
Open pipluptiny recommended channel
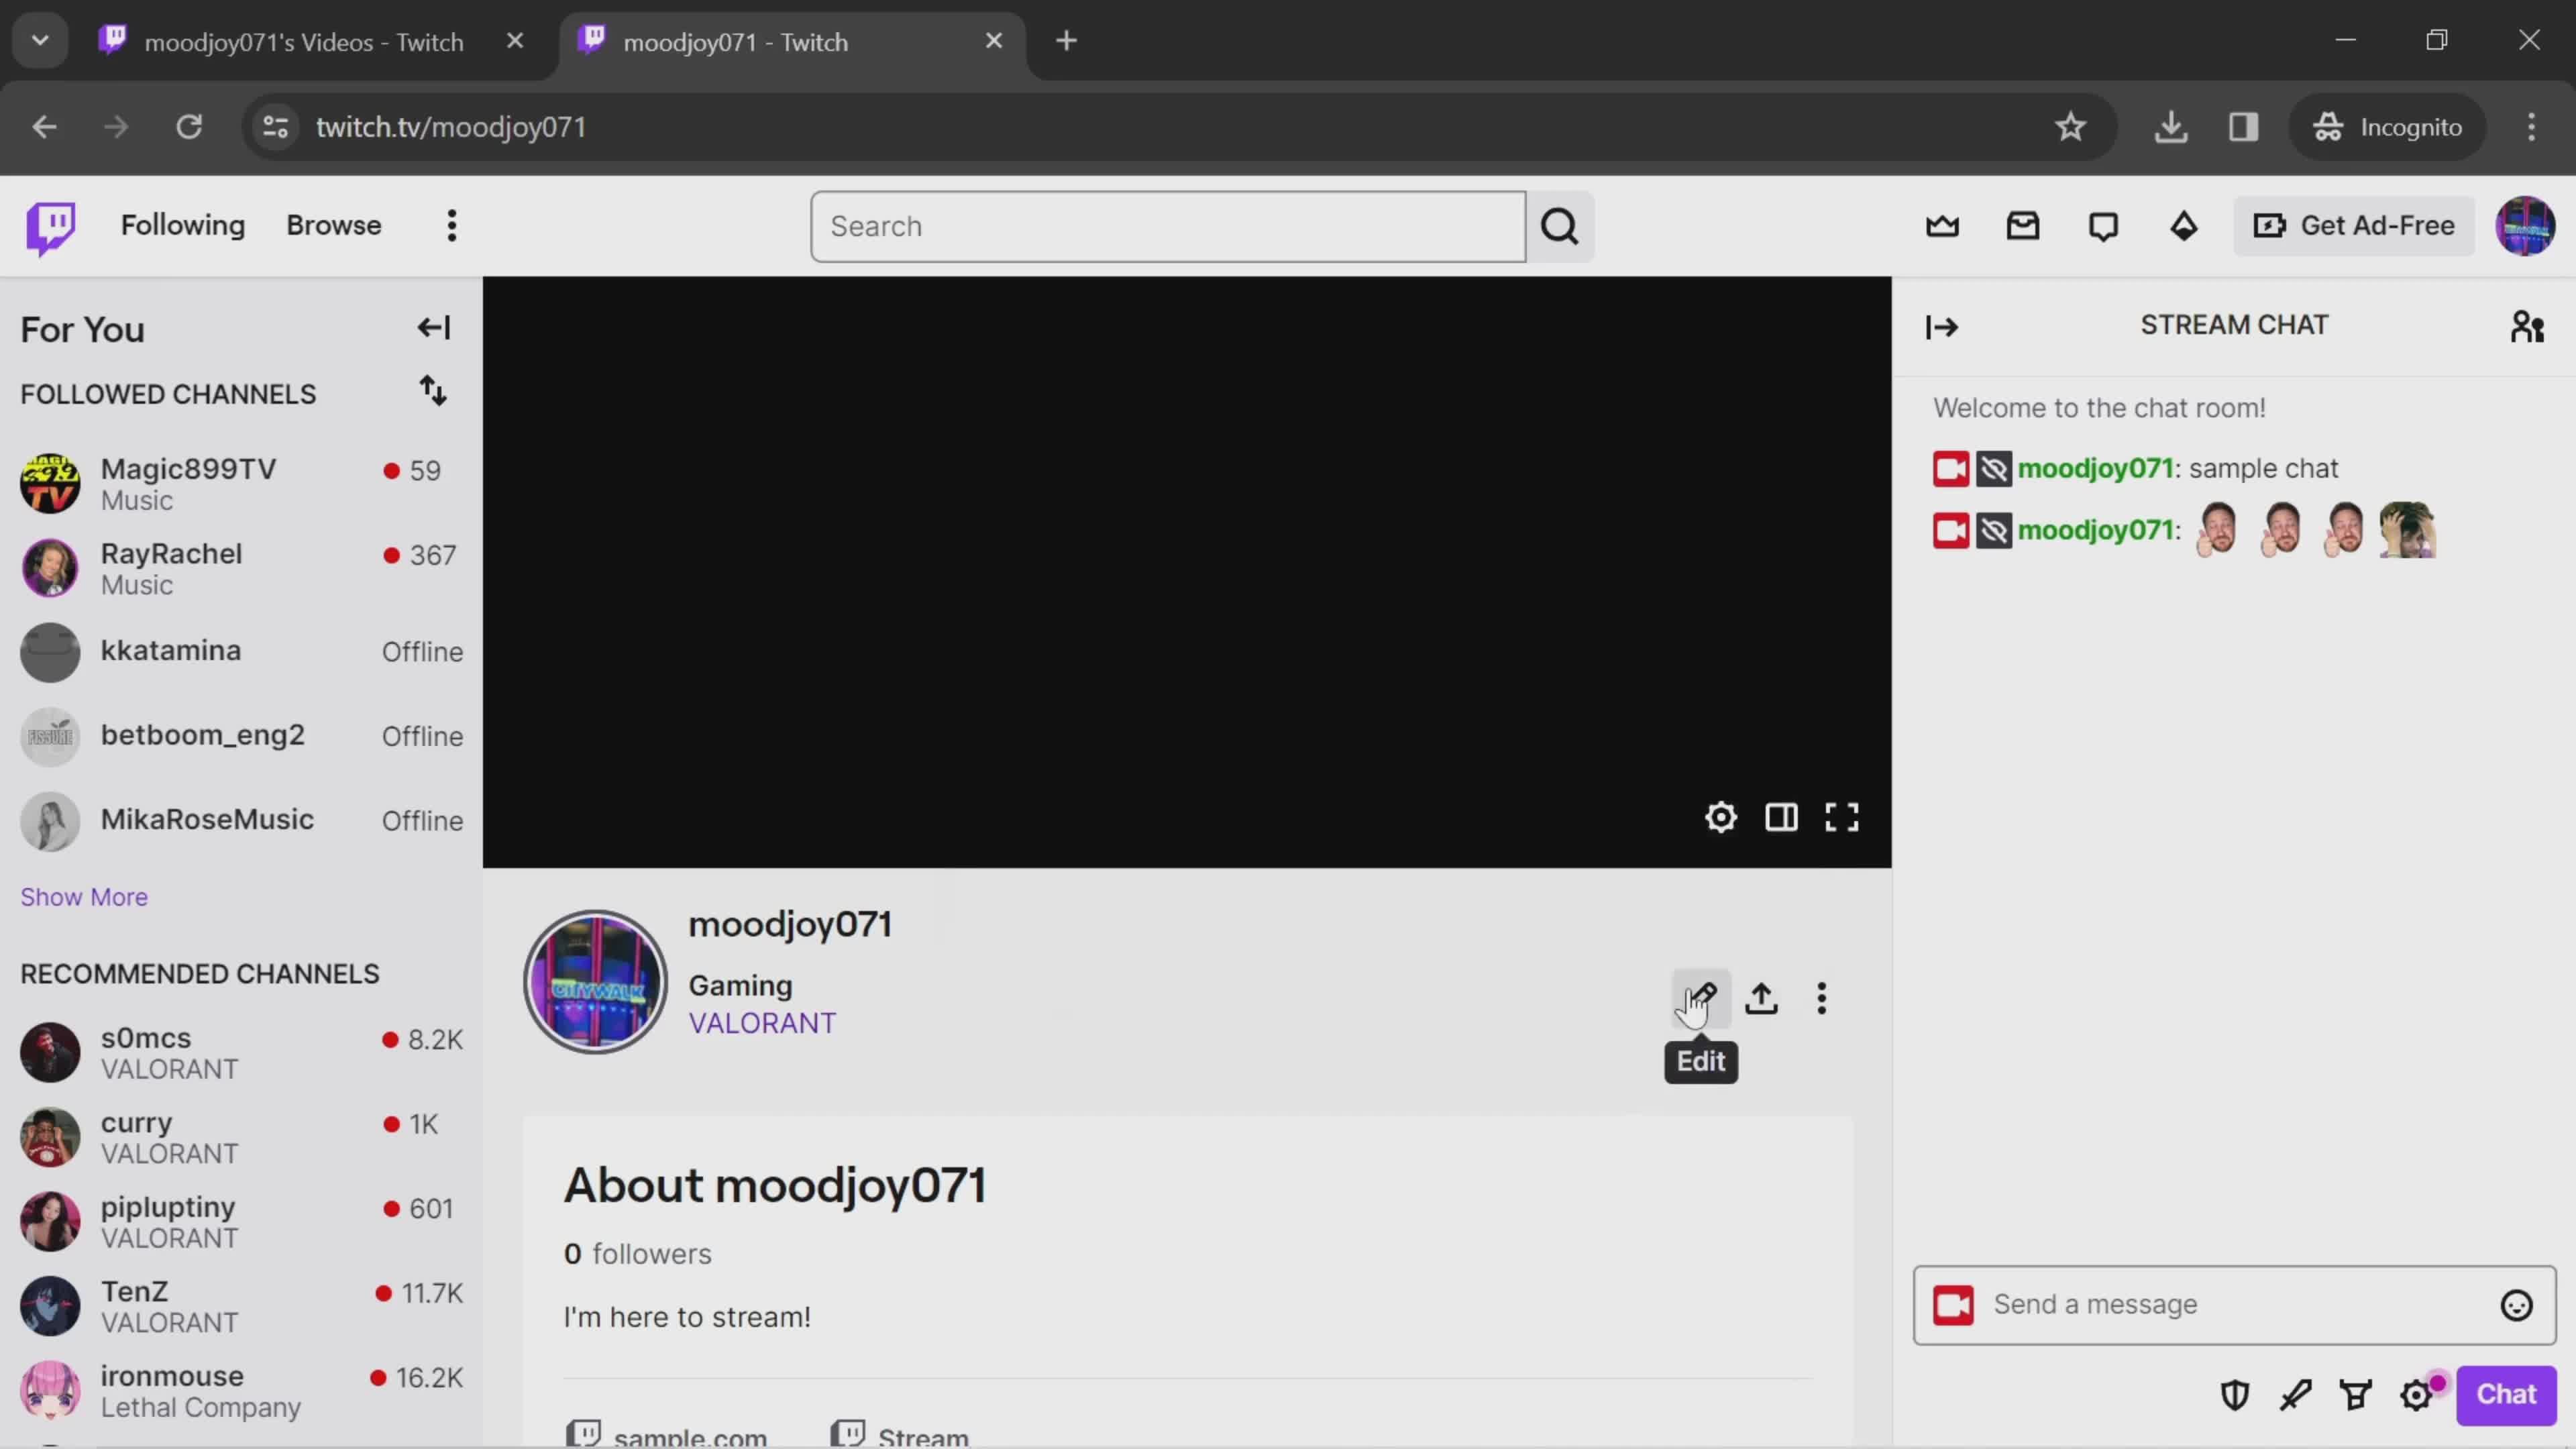[240, 1221]
